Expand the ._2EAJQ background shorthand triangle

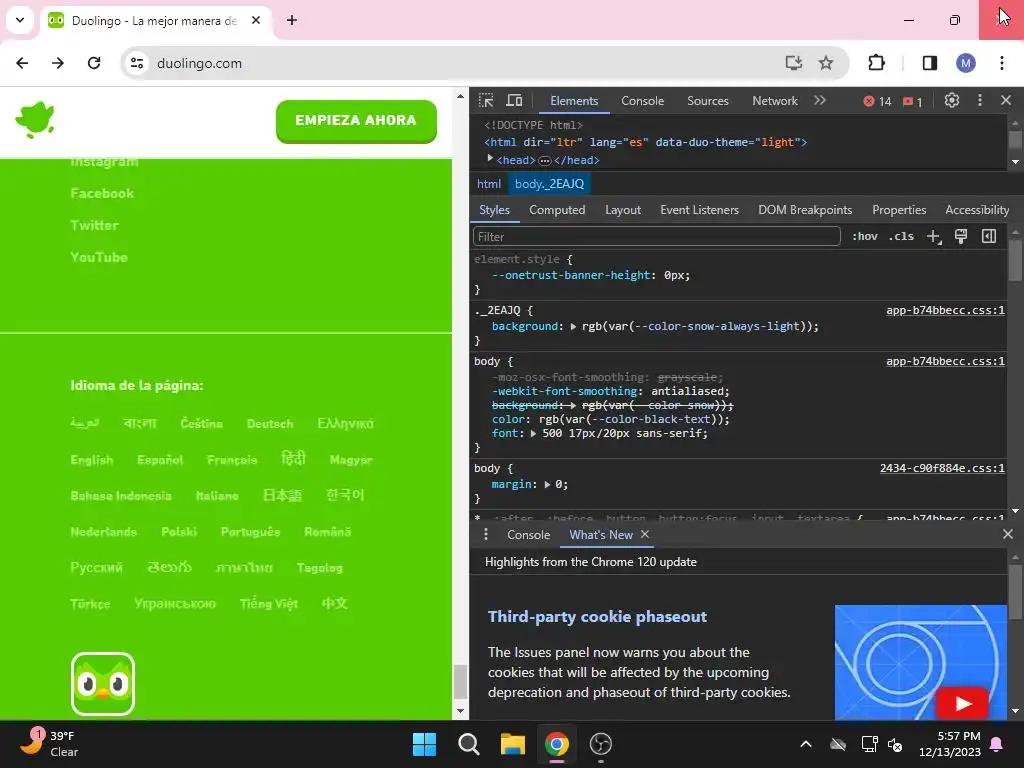tap(573, 327)
